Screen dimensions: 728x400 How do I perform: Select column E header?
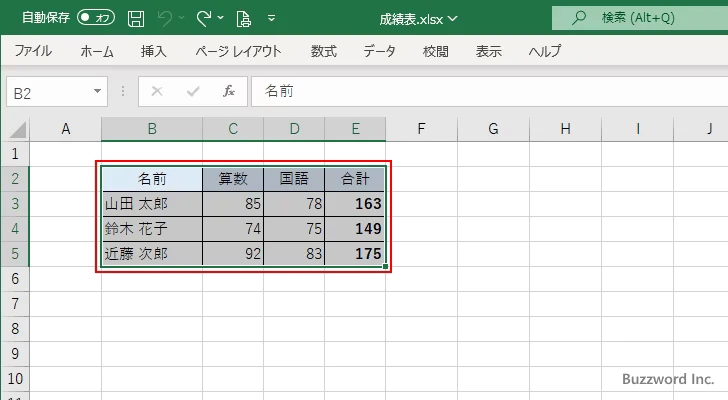355,129
